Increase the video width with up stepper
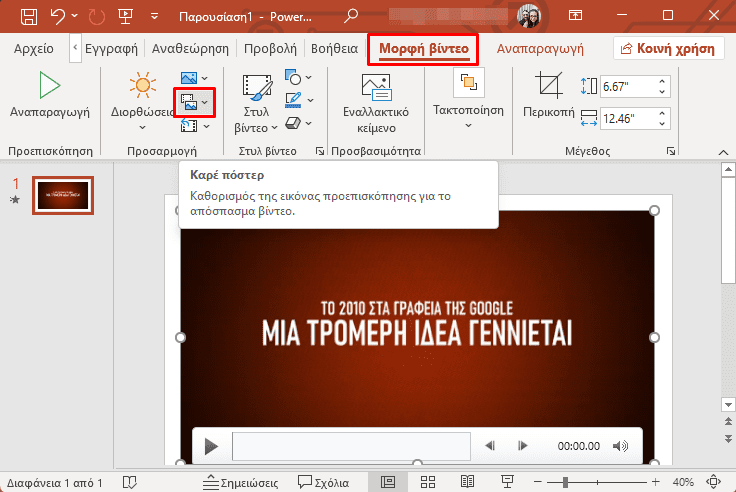 coord(662,113)
